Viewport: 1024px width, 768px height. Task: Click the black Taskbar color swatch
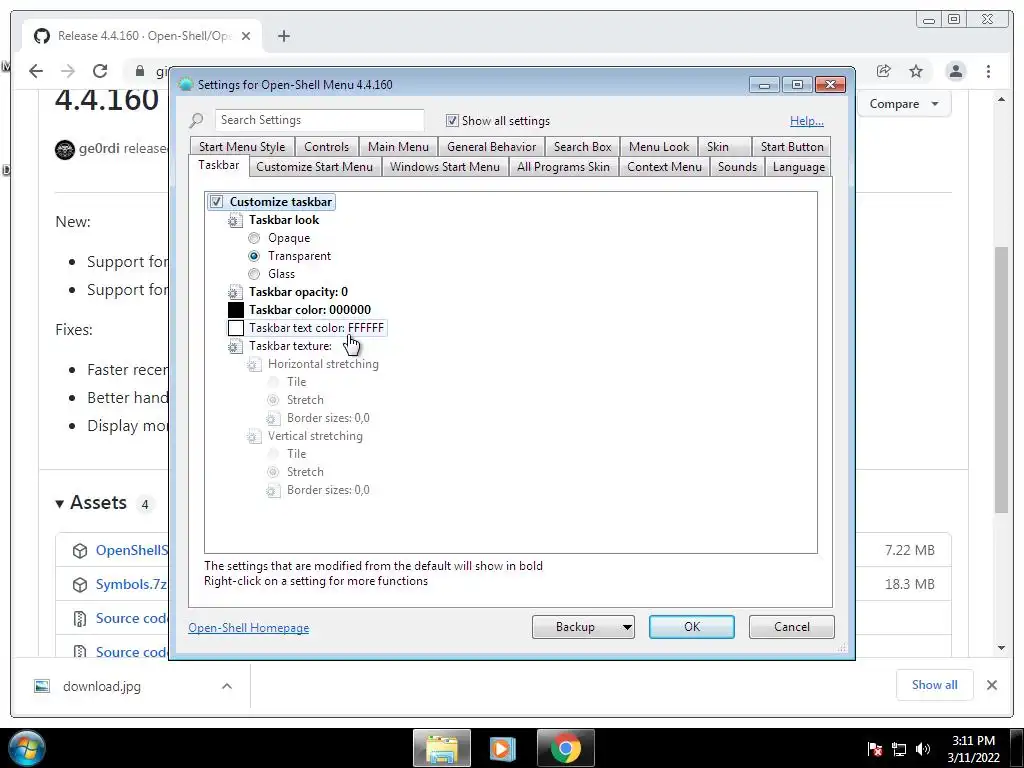pos(236,310)
